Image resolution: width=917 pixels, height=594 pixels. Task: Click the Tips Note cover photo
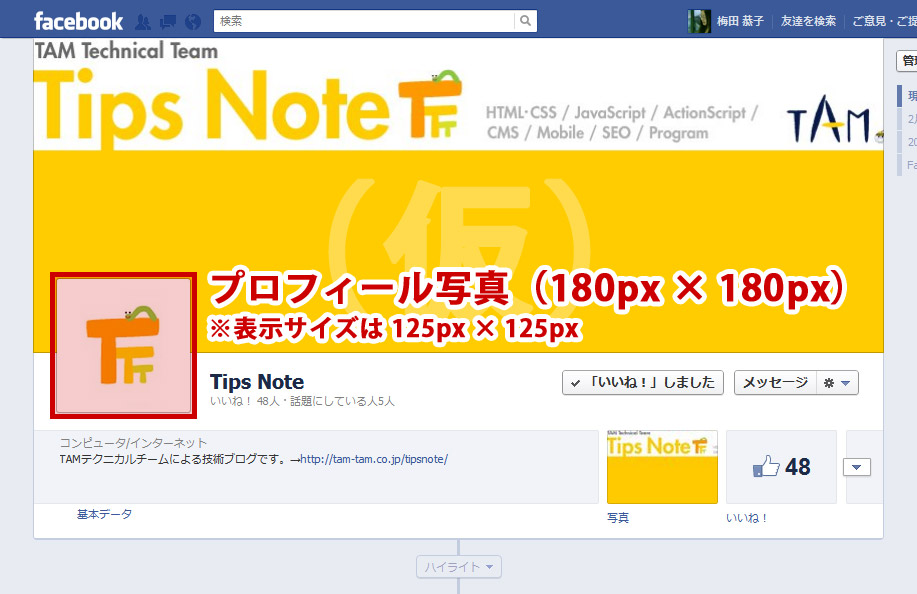(458, 195)
